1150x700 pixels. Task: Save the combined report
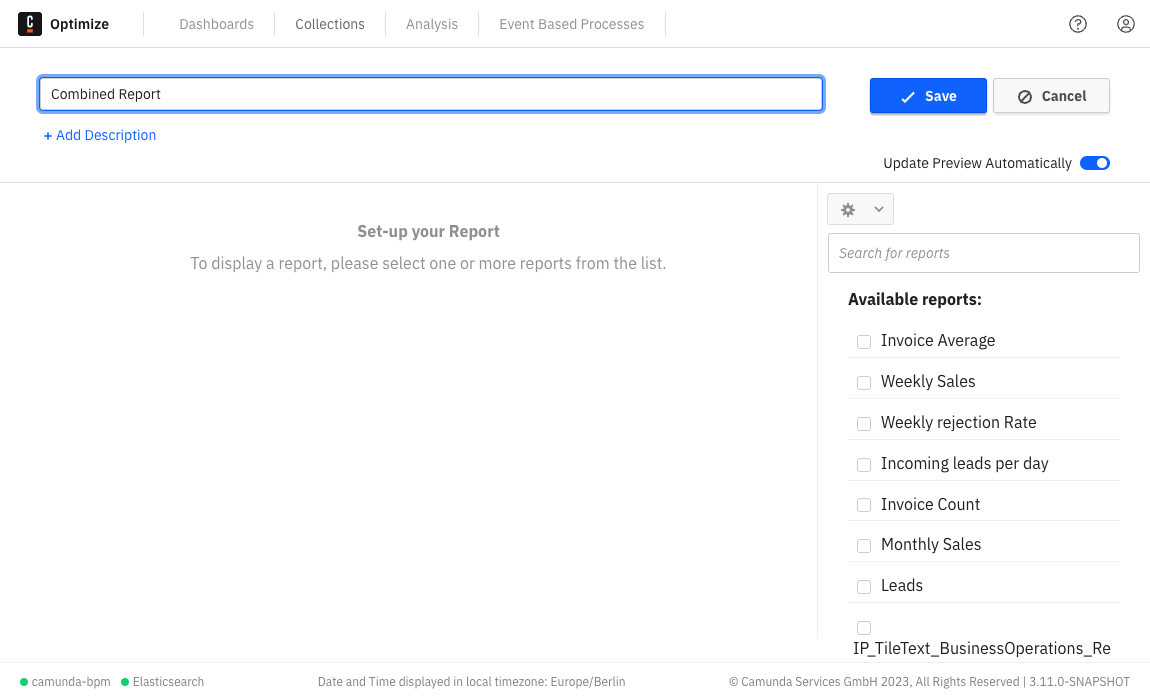pos(928,96)
